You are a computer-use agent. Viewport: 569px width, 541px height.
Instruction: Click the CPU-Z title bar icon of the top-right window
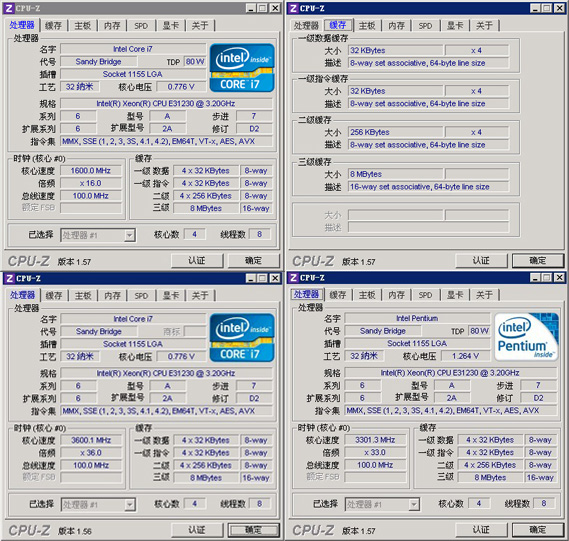(294, 8)
